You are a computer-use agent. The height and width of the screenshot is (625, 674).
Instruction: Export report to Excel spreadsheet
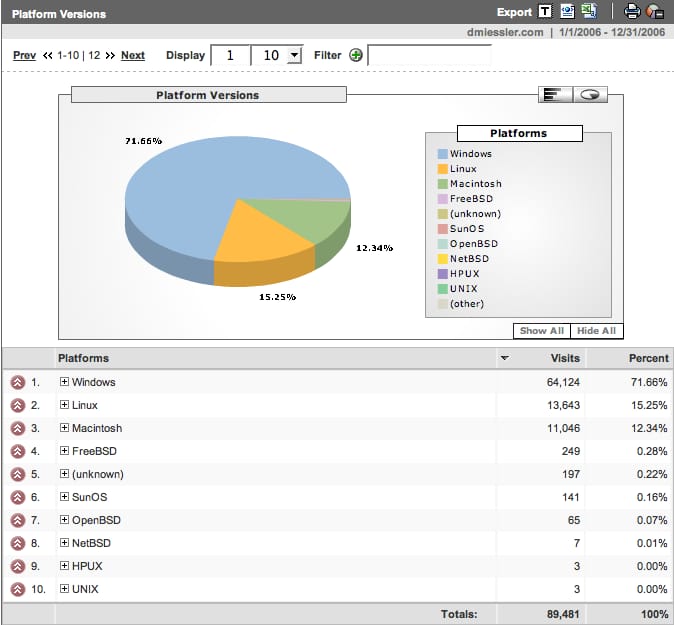(589, 12)
